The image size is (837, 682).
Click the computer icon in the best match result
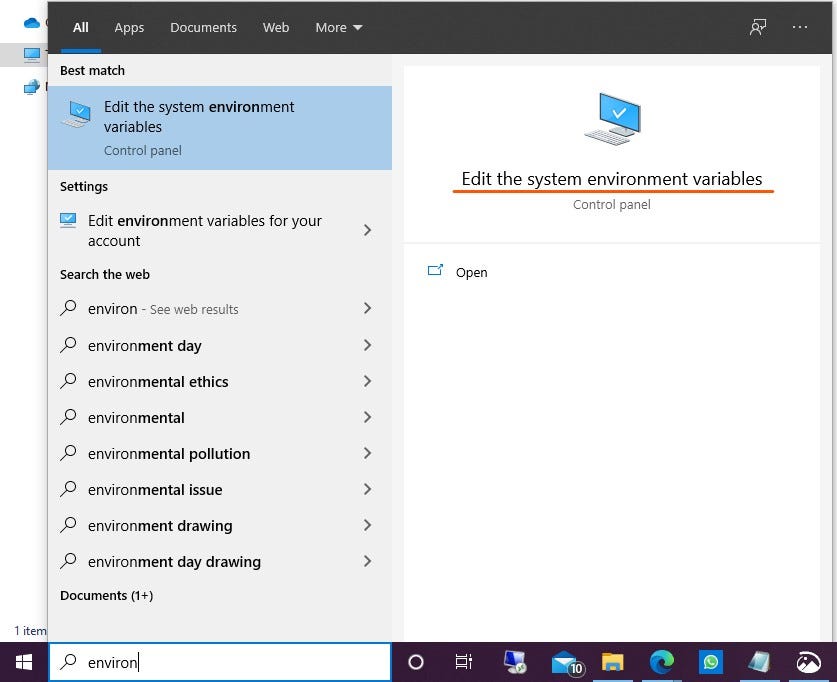[x=77, y=114]
